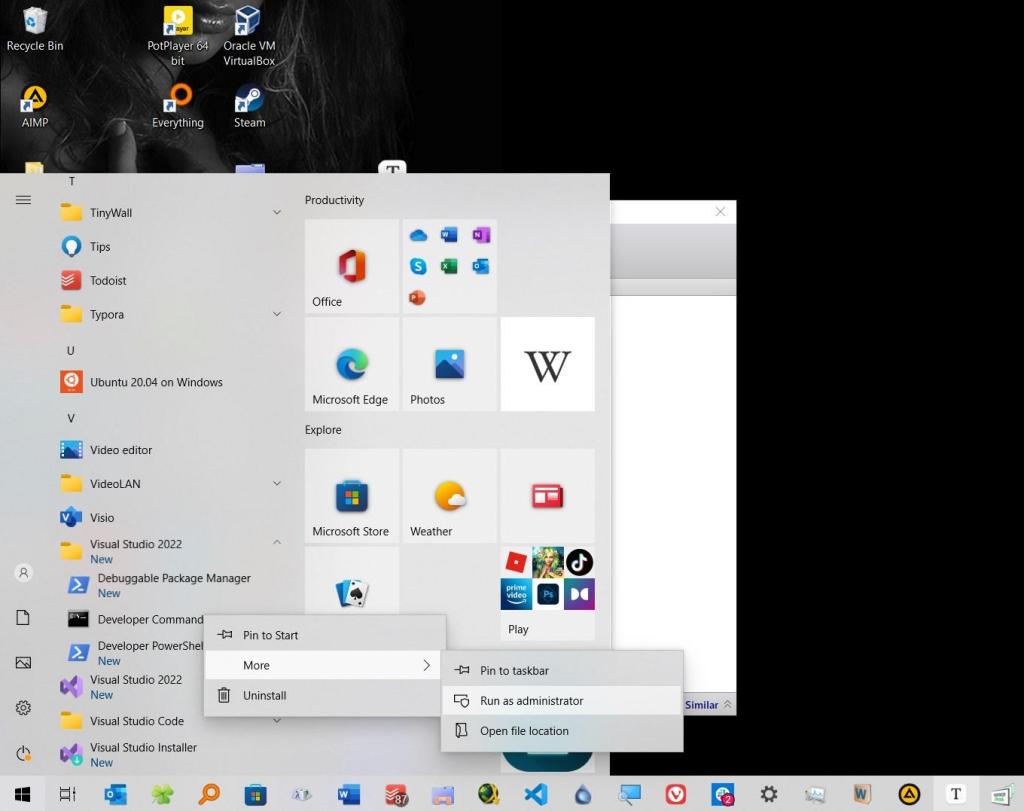Jump to letter U section header
1024x811 pixels.
pos(71,351)
